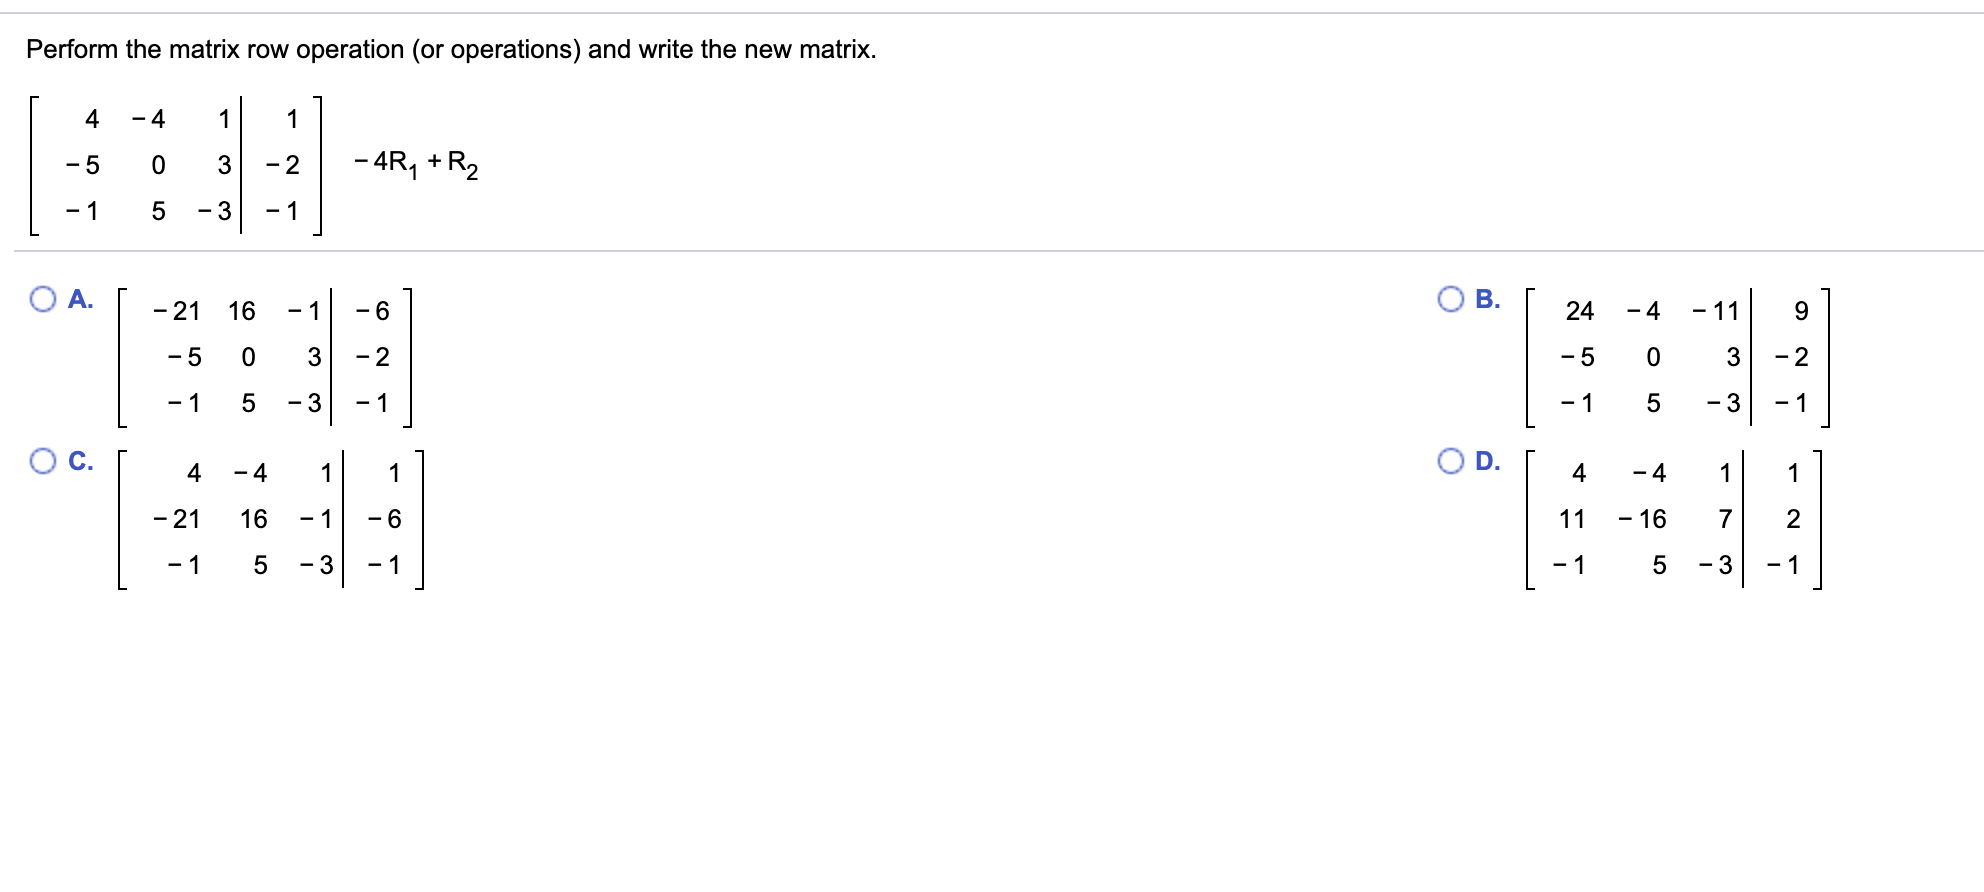
Task: Click the augmented column value 9 in option B
Action: pos(1801,311)
